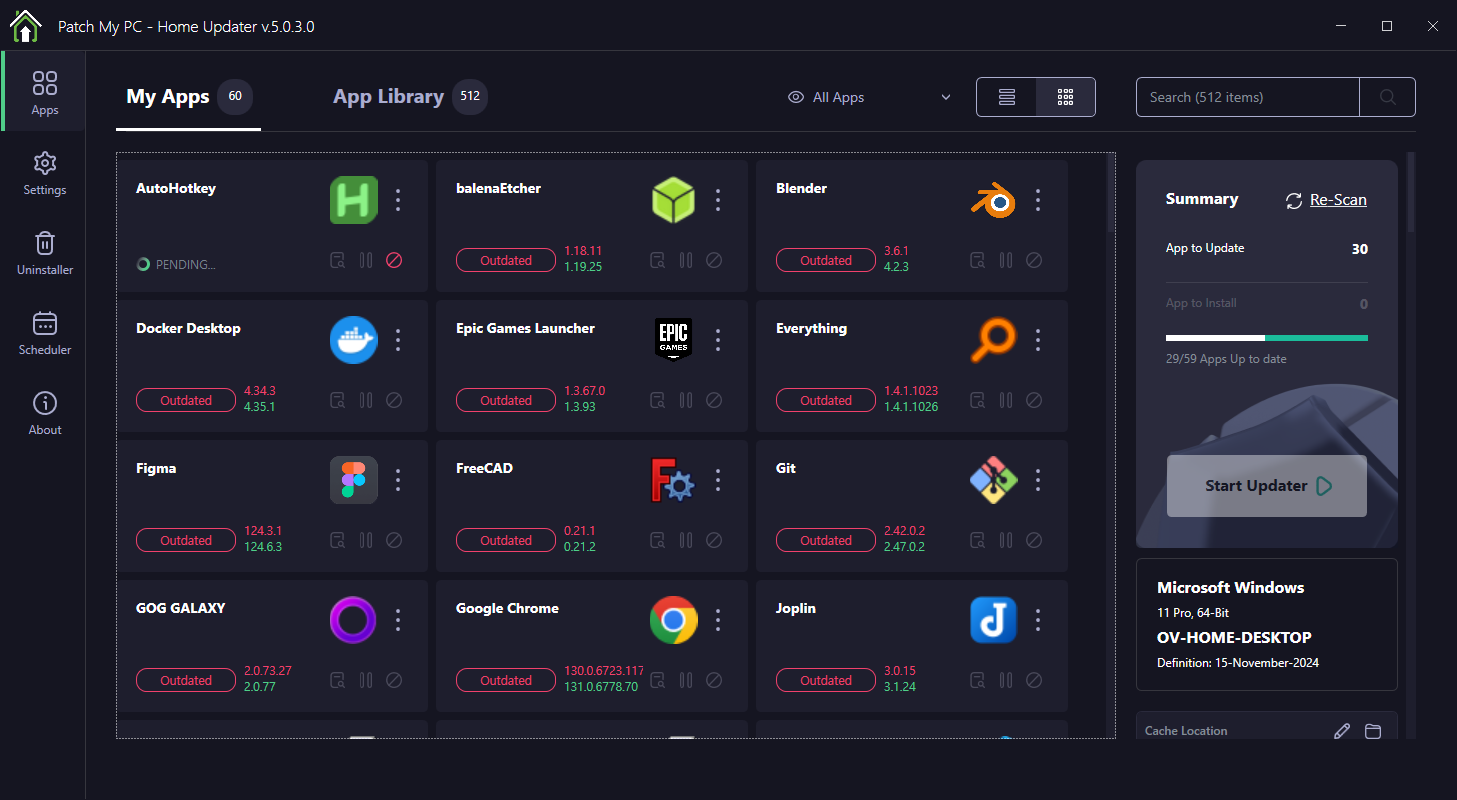Click the OV-HOME-DESKTOP computer name
The image size is (1457, 800).
pos(1234,637)
